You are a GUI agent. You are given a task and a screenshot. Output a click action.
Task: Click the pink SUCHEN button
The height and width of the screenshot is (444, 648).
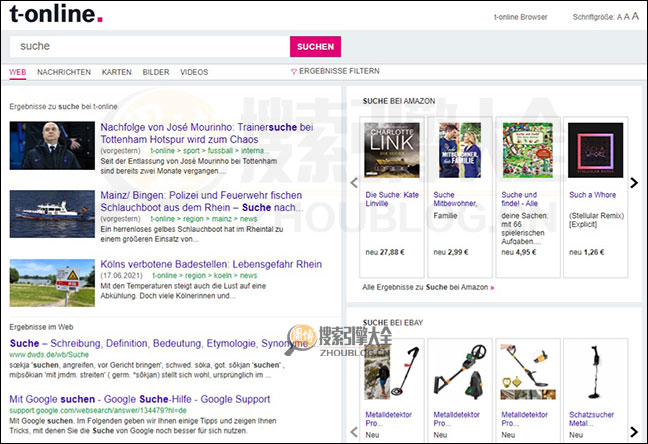(315, 46)
